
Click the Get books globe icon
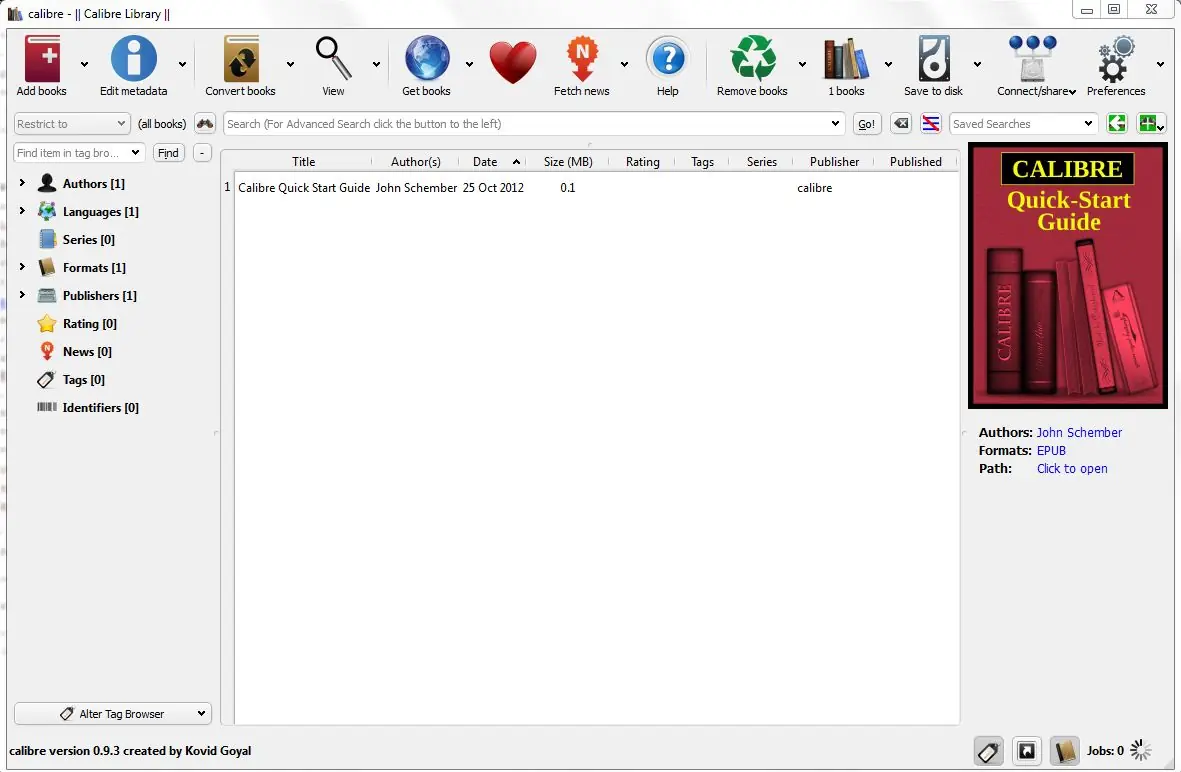(426, 59)
